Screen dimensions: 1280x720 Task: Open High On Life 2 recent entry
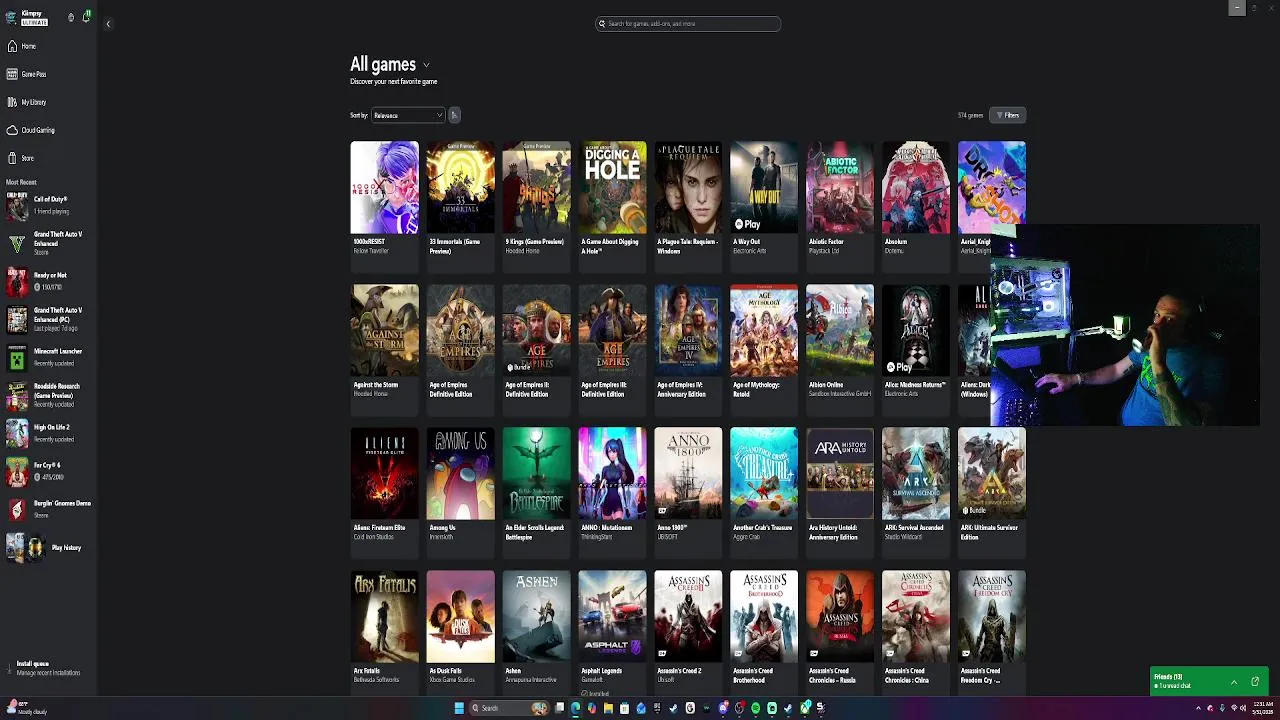48,433
